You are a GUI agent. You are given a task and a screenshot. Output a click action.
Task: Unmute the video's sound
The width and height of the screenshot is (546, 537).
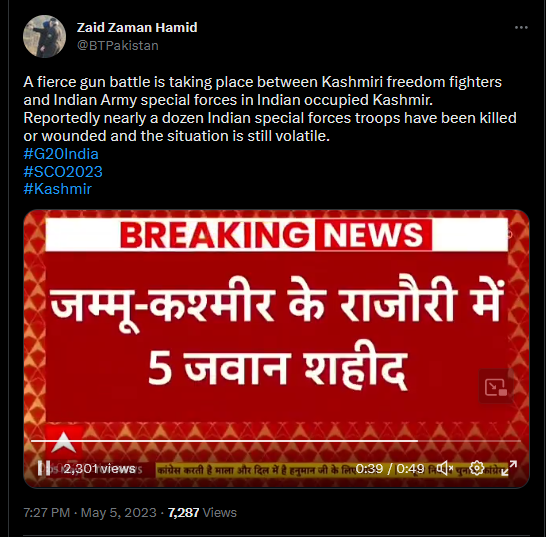pos(444,468)
